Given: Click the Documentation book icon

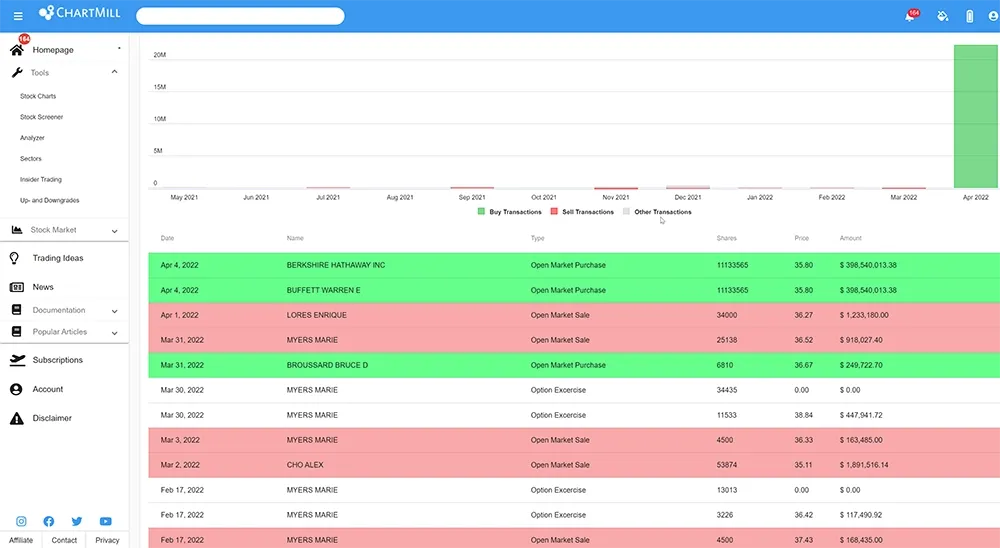Looking at the screenshot, I should point(17,310).
